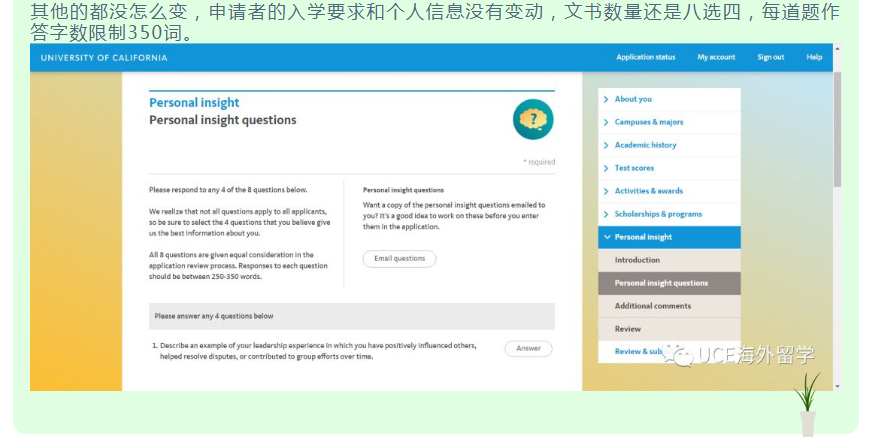Click the Personal insight thought-bubble icon
The width and height of the screenshot is (872, 446).
tap(532, 120)
